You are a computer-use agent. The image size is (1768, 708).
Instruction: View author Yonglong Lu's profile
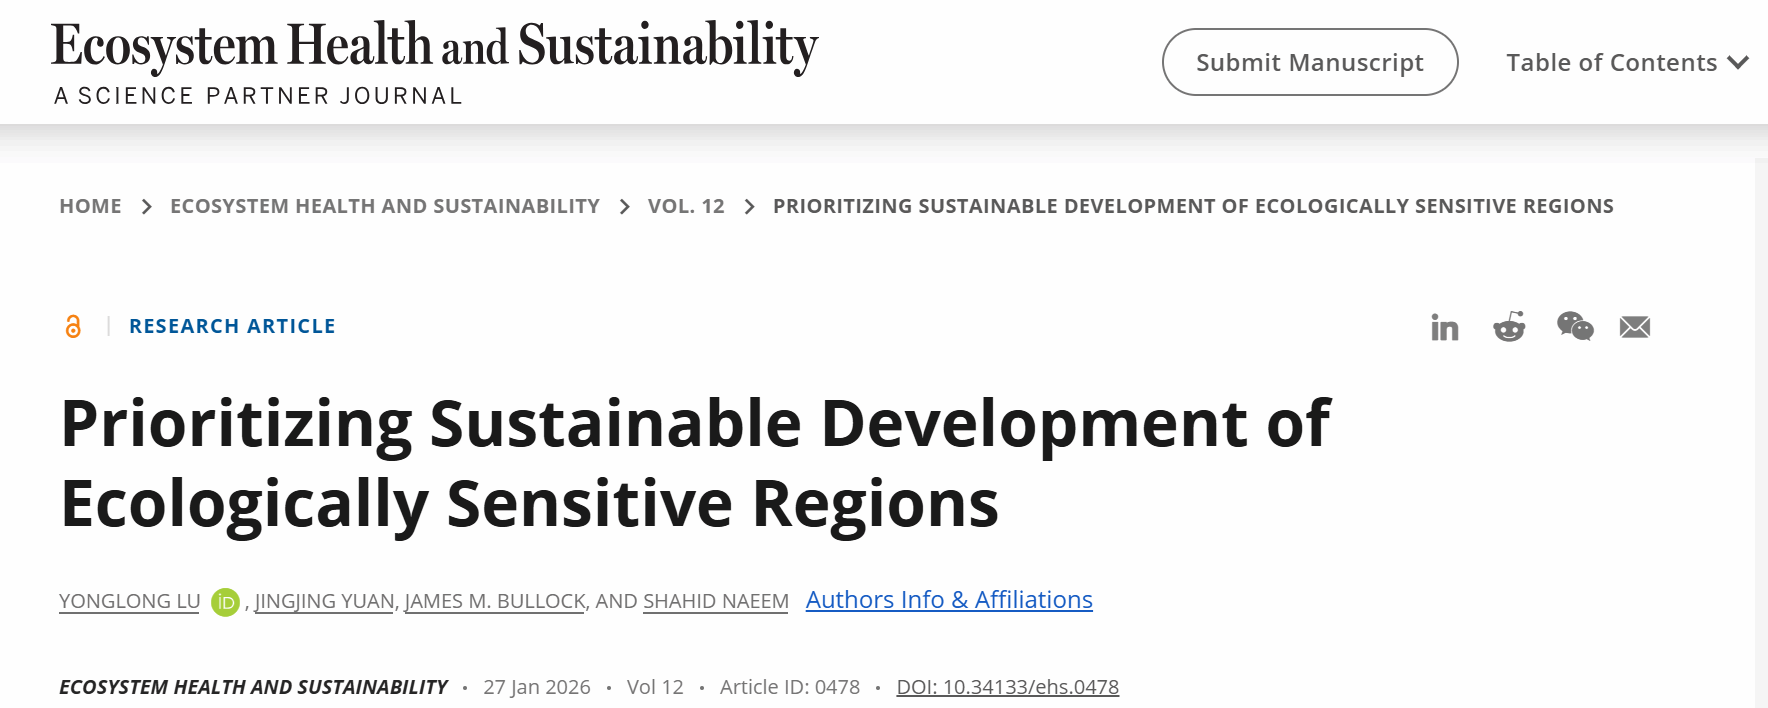pos(129,601)
